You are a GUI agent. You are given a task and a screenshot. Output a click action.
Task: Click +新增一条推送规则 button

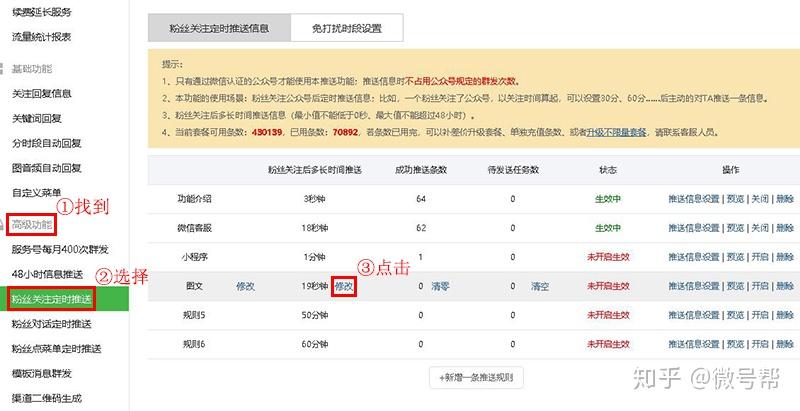pyautogui.click(x=476, y=378)
